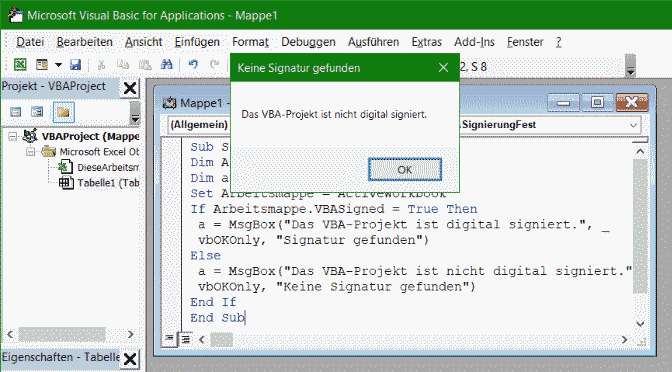
Task: Open the ? help menu
Action: [558, 42]
